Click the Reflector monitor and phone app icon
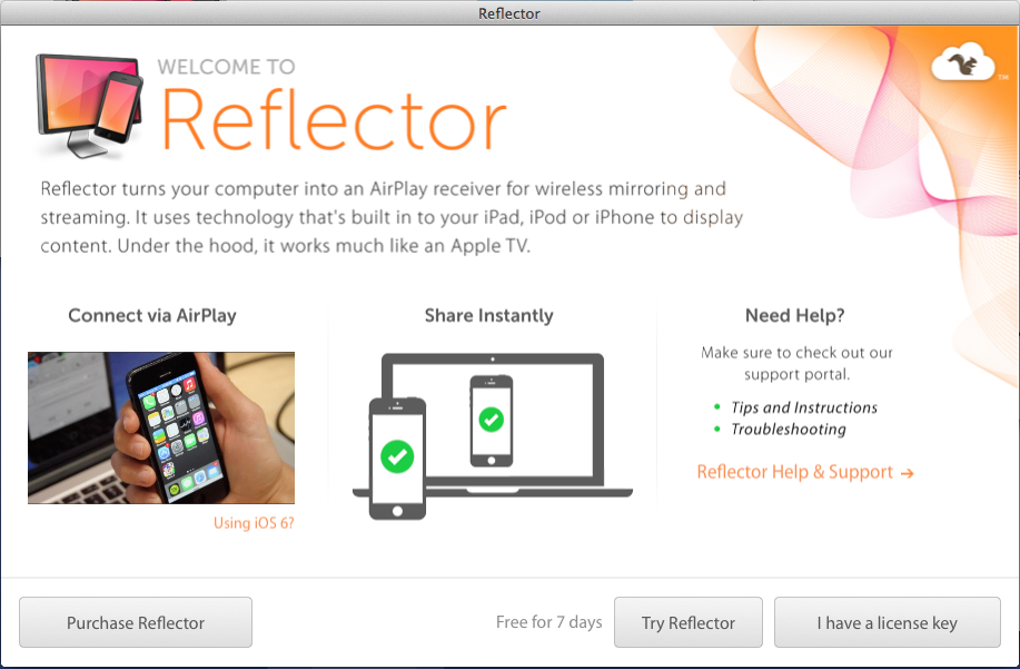This screenshot has height=669, width=1020. point(90,106)
